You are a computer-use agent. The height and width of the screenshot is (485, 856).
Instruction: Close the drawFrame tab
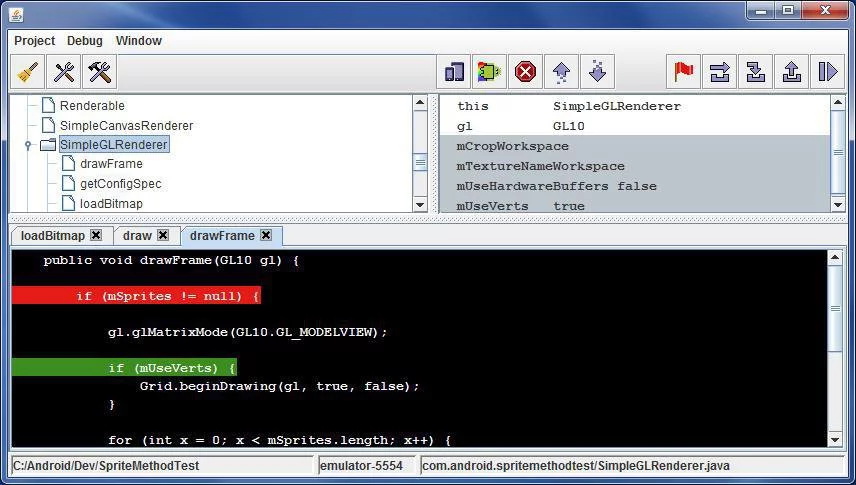[266, 235]
